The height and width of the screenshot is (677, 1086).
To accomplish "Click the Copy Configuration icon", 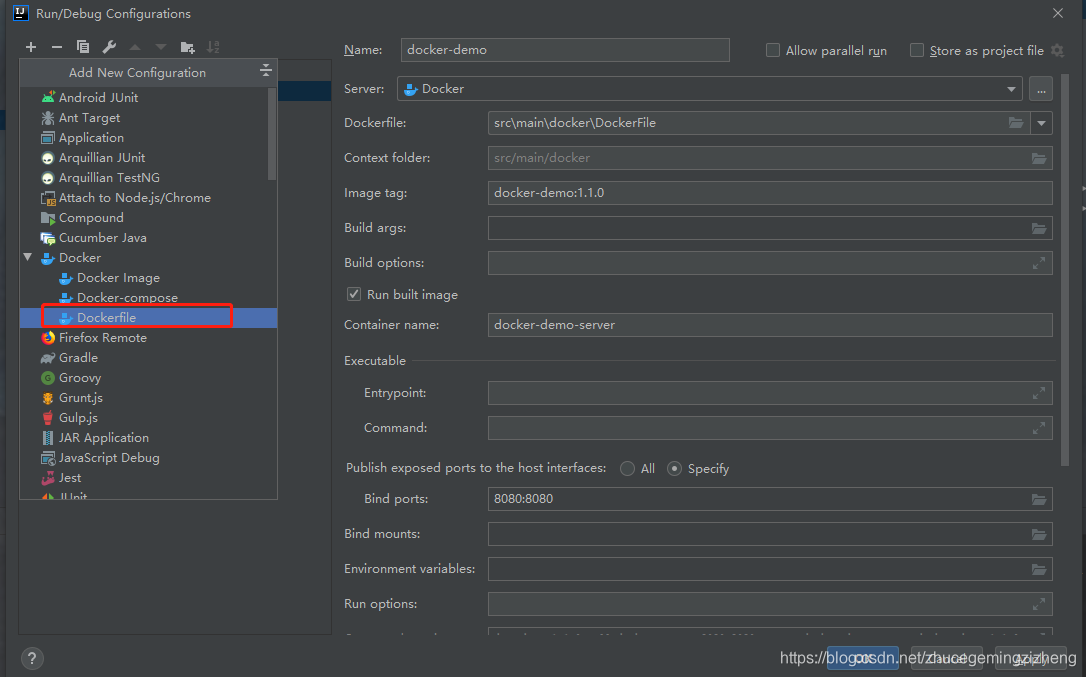I will 83,47.
